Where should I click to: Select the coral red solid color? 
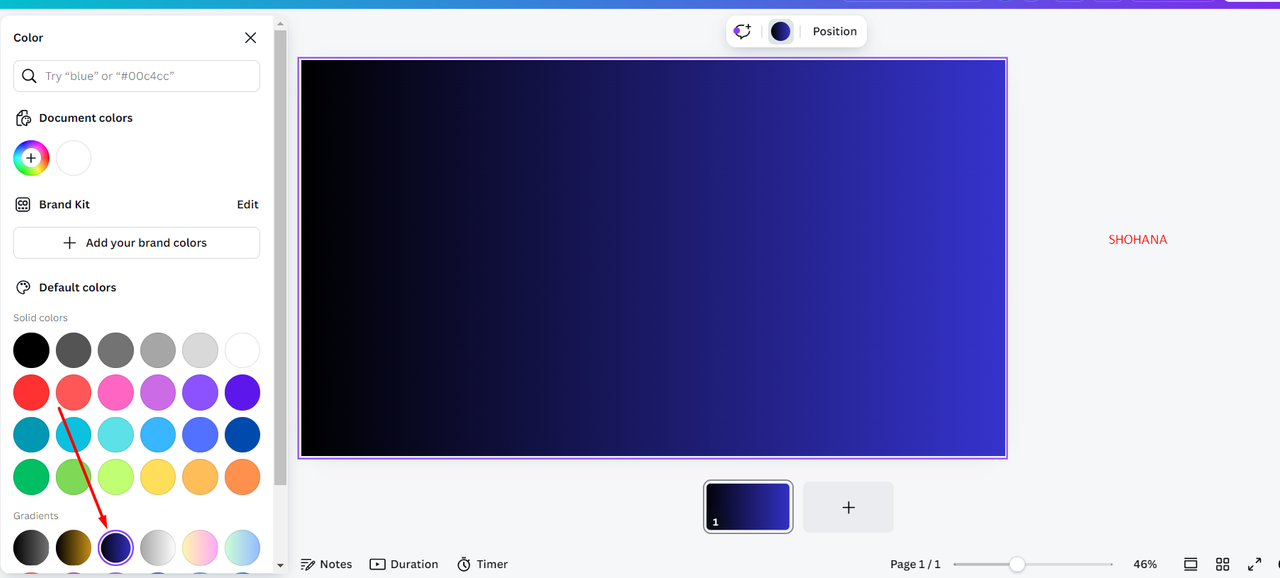pos(73,393)
